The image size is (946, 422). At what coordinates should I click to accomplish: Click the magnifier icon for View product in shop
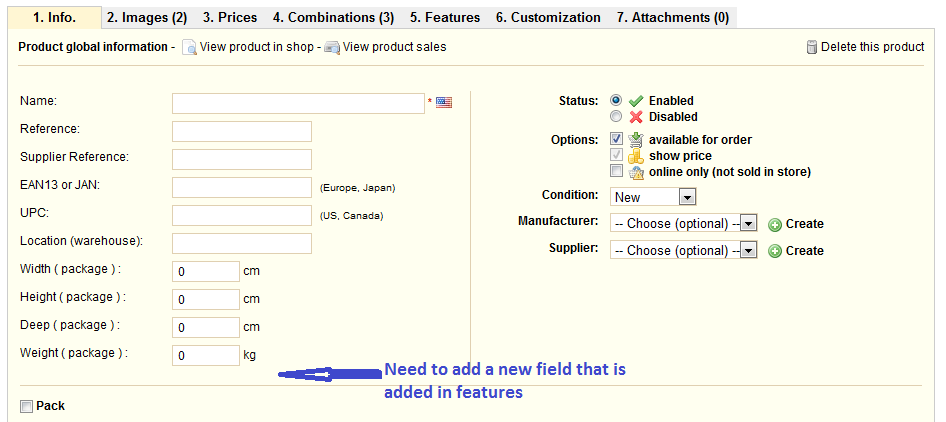point(188,48)
